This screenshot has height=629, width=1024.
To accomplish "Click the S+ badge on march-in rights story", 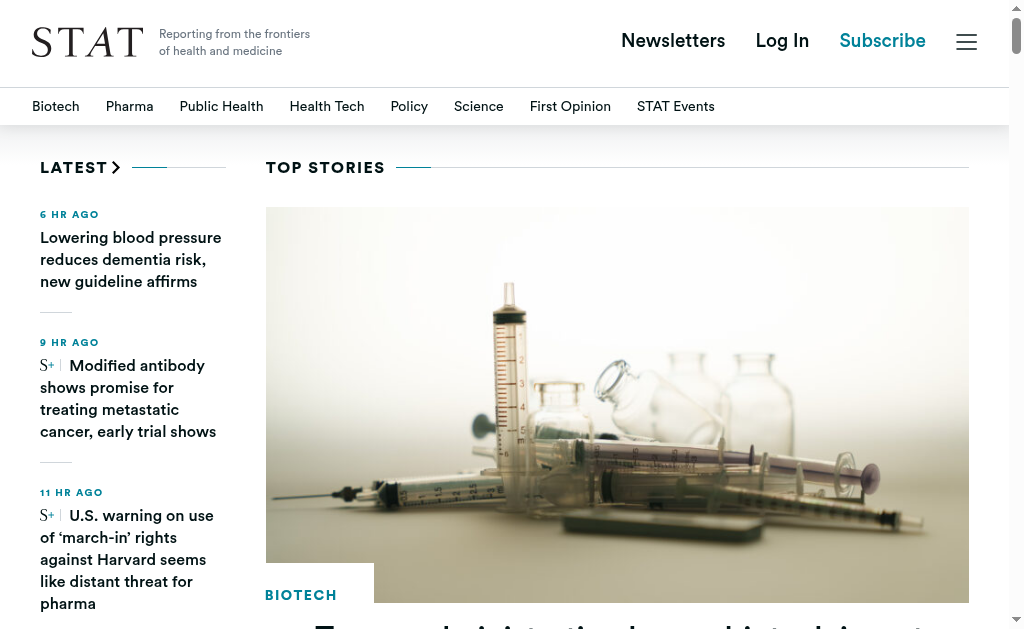I will coord(47,515).
